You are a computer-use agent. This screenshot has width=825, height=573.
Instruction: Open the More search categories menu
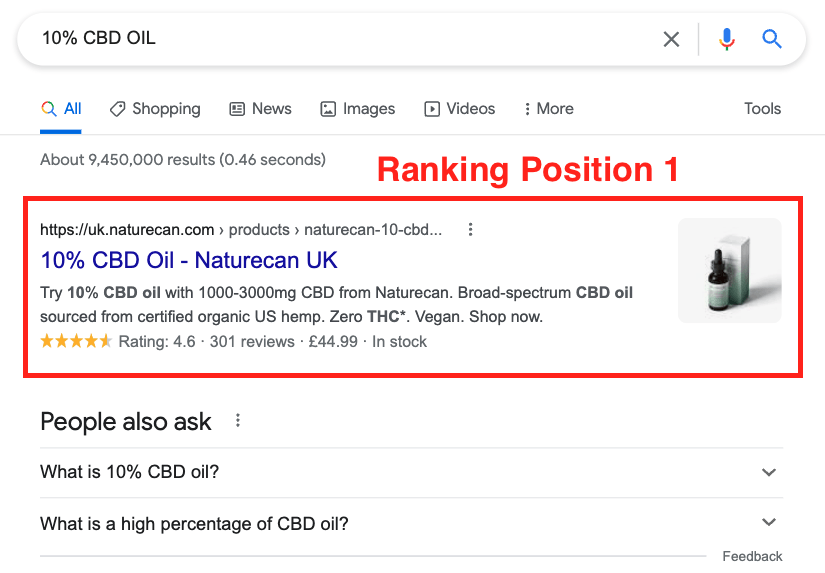click(549, 109)
